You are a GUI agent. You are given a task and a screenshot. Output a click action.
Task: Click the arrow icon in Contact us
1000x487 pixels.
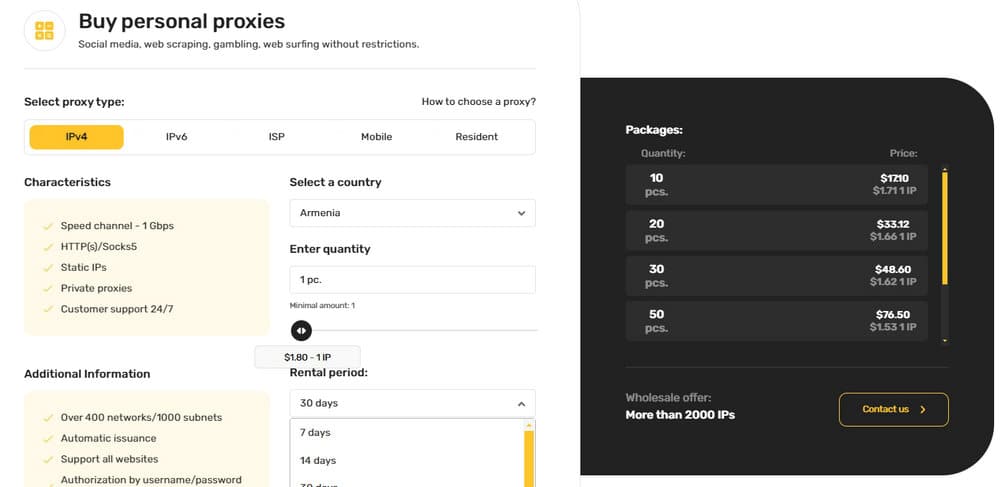click(x=923, y=410)
